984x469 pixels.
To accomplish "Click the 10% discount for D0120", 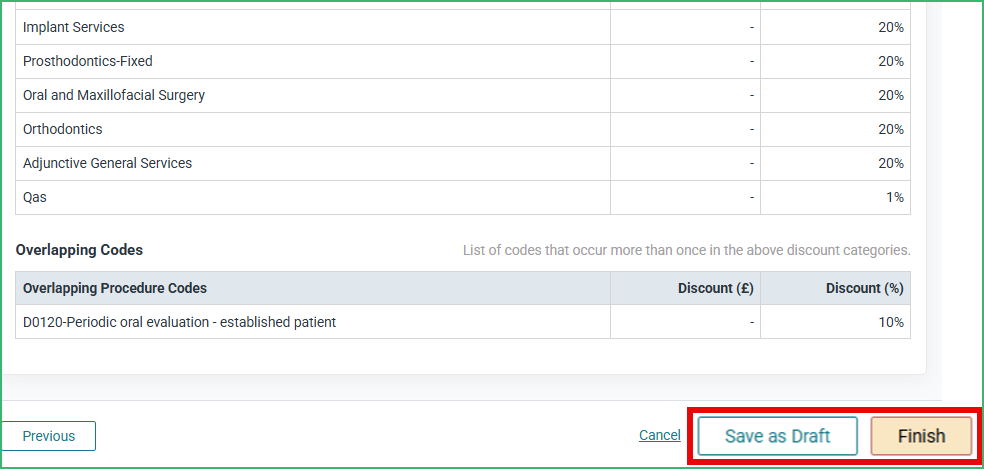I will tap(891, 322).
